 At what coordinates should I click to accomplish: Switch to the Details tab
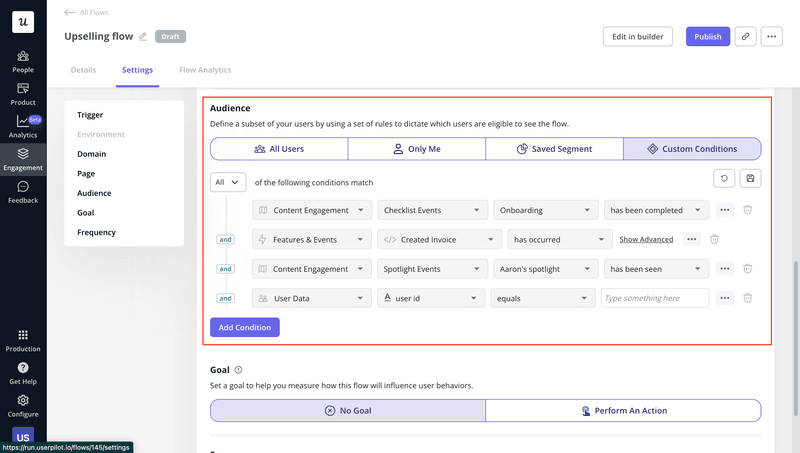[83, 70]
